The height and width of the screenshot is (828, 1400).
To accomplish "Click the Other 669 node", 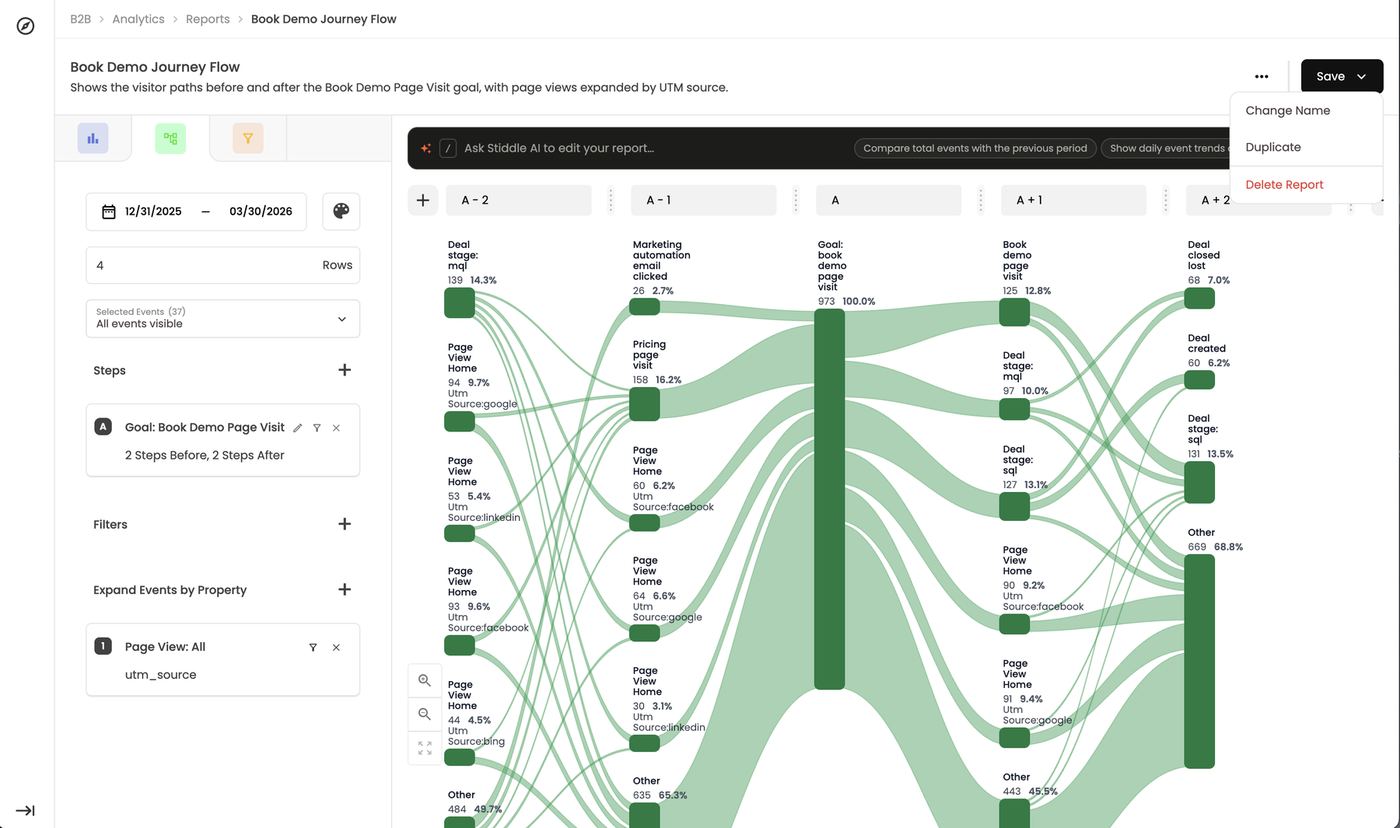I will [x=1200, y=662].
